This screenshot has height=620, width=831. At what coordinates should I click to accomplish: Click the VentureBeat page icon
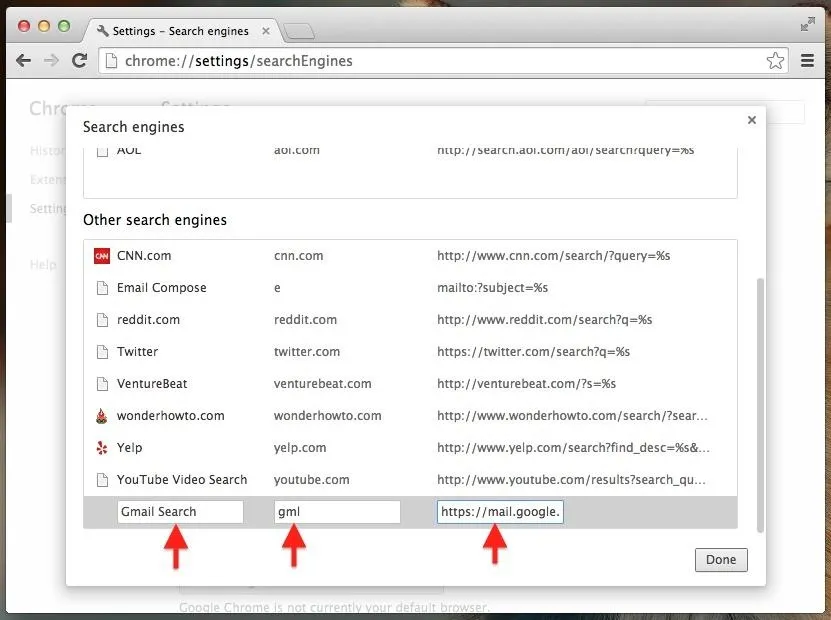pos(102,384)
